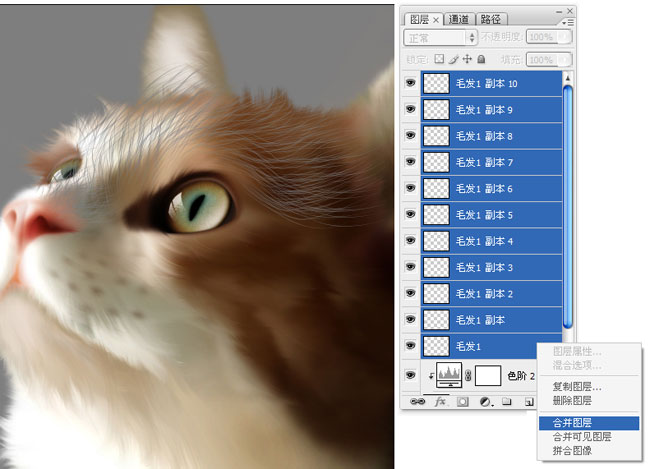Click the 色阶 2 layer mask thumbnail
650x469 pixels.
[487, 376]
